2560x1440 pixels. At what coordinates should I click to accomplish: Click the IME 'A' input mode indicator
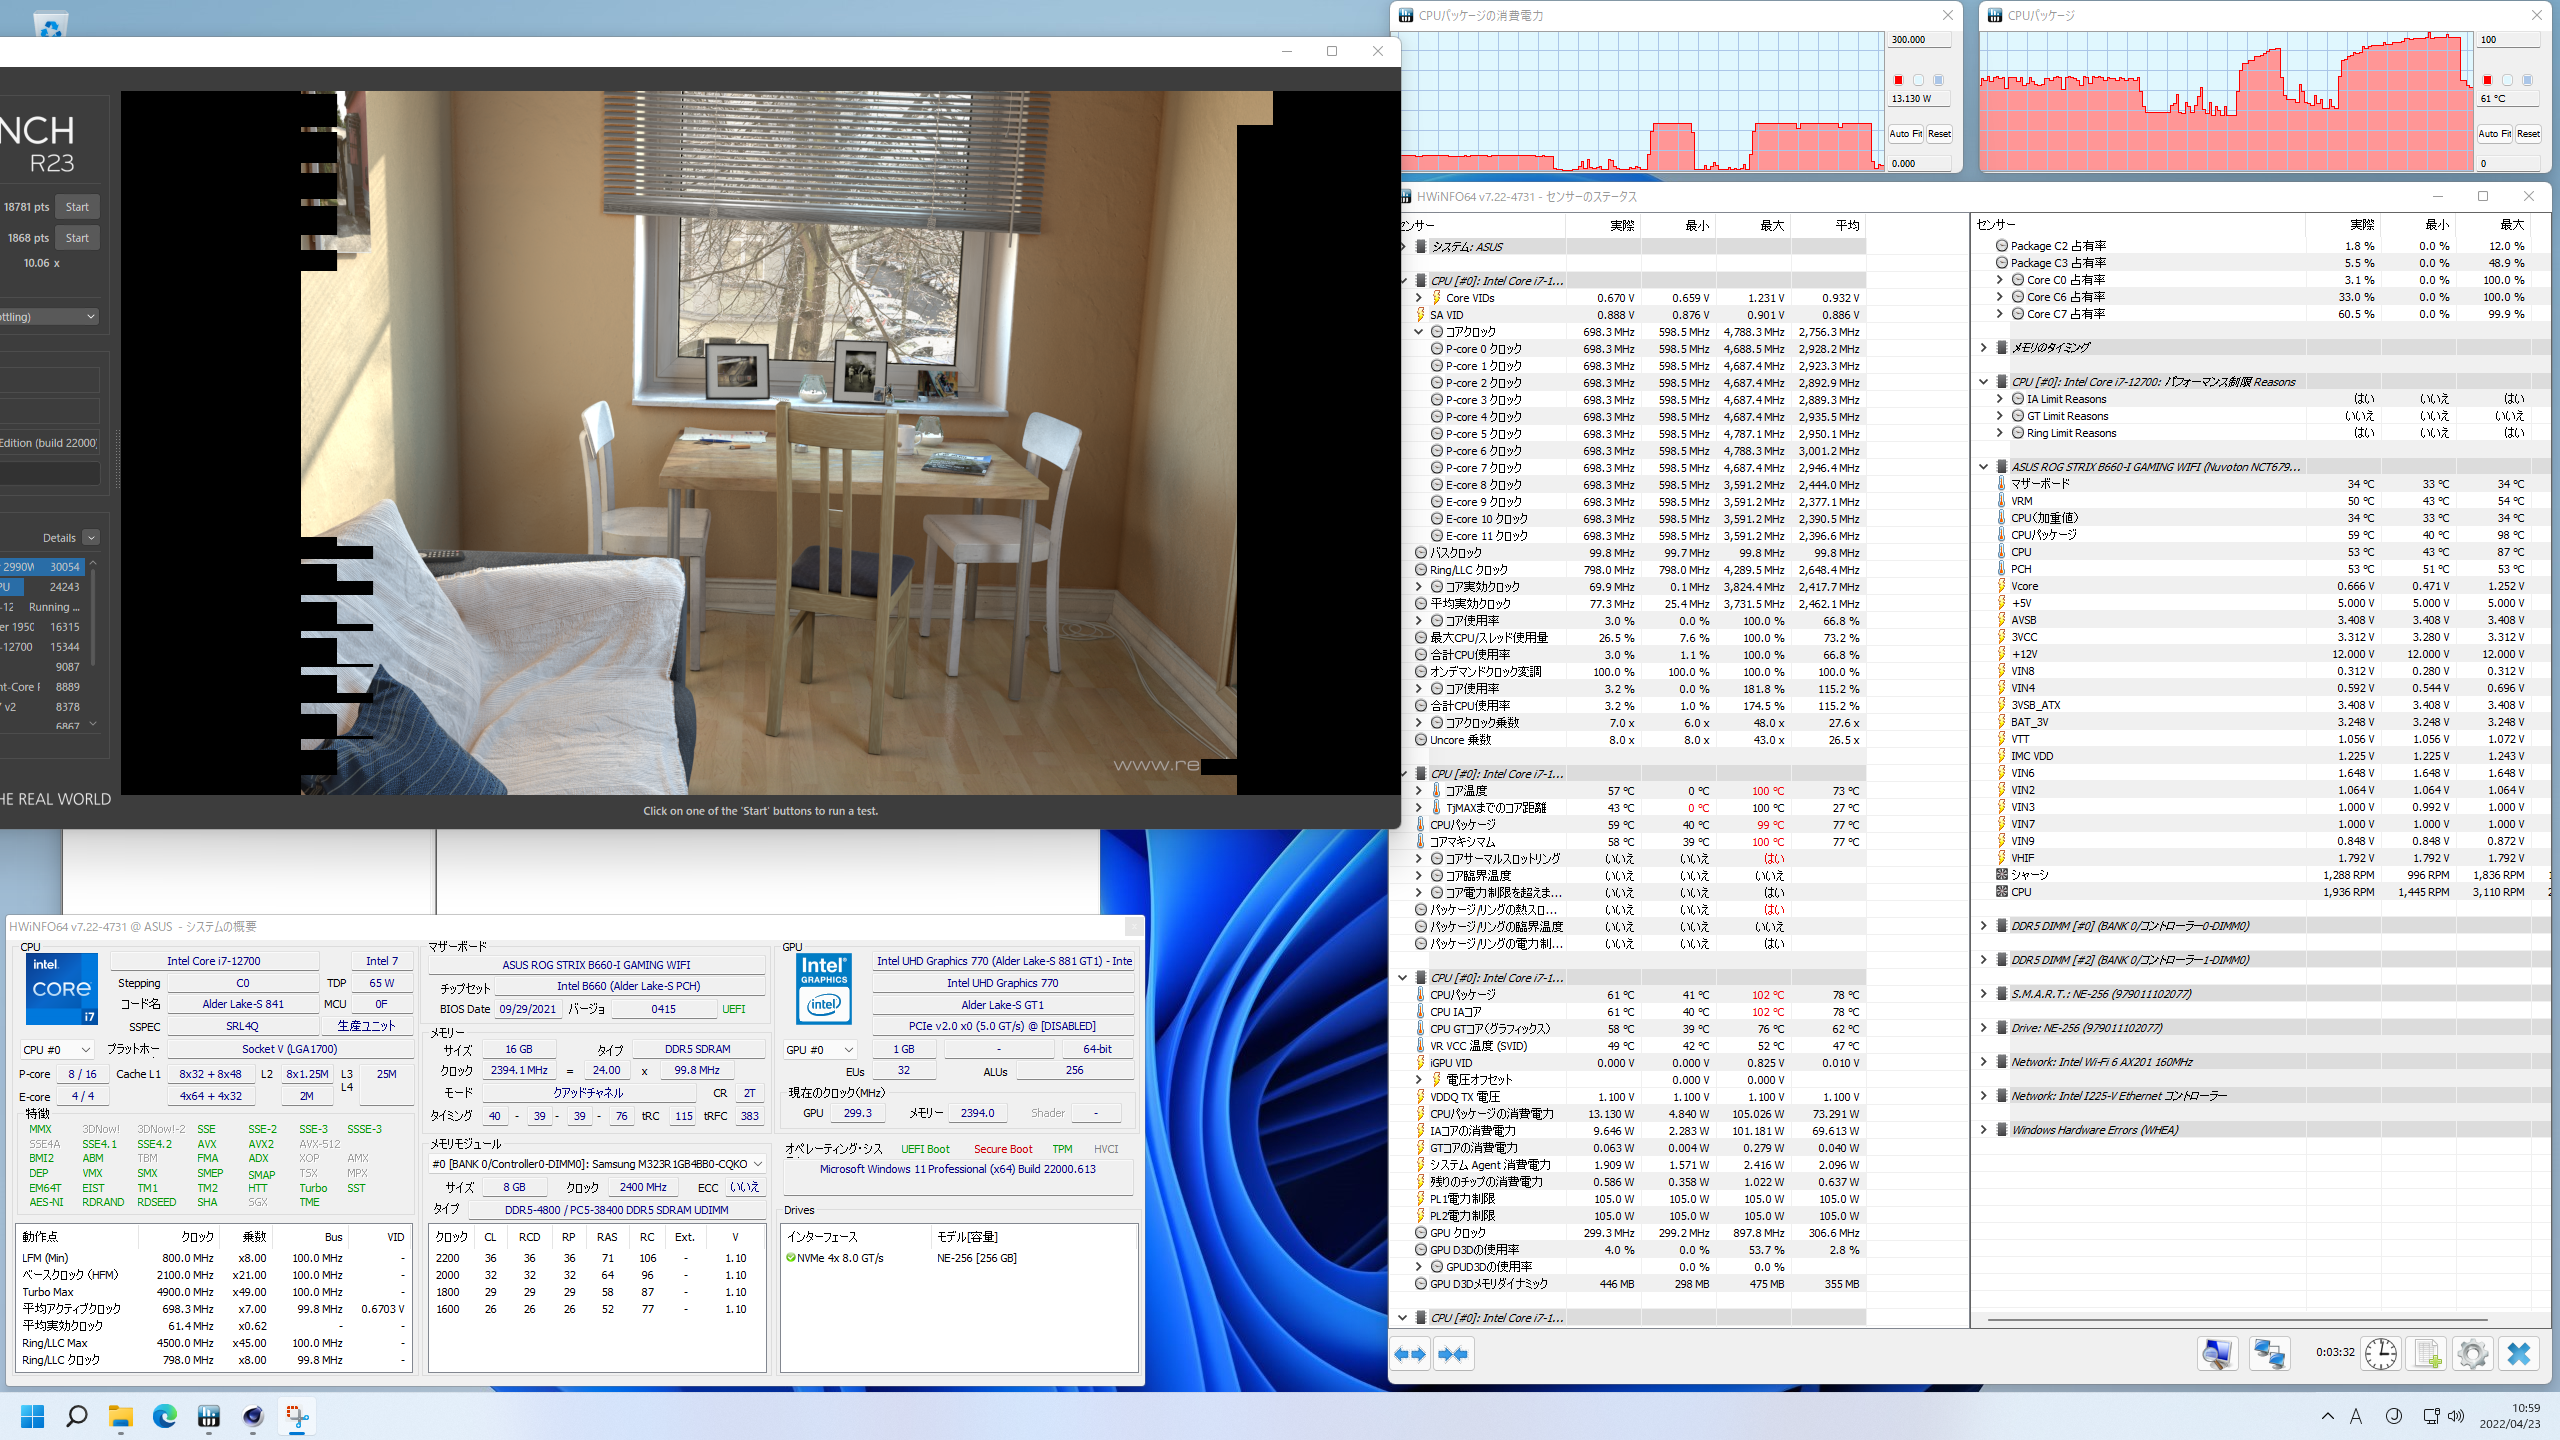[2356, 1416]
